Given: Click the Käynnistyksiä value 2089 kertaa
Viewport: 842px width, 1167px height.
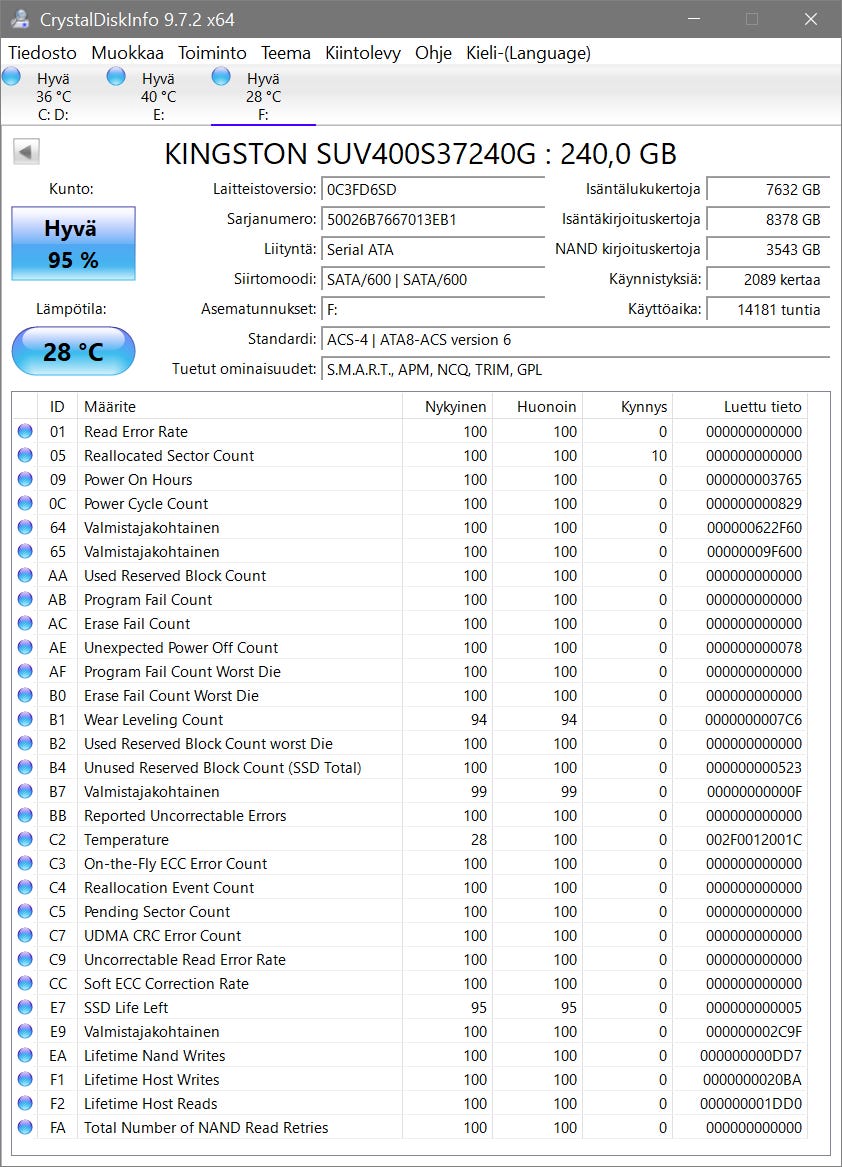Looking at the screenshot, I should pyautogui.click(x=768, y=280).
